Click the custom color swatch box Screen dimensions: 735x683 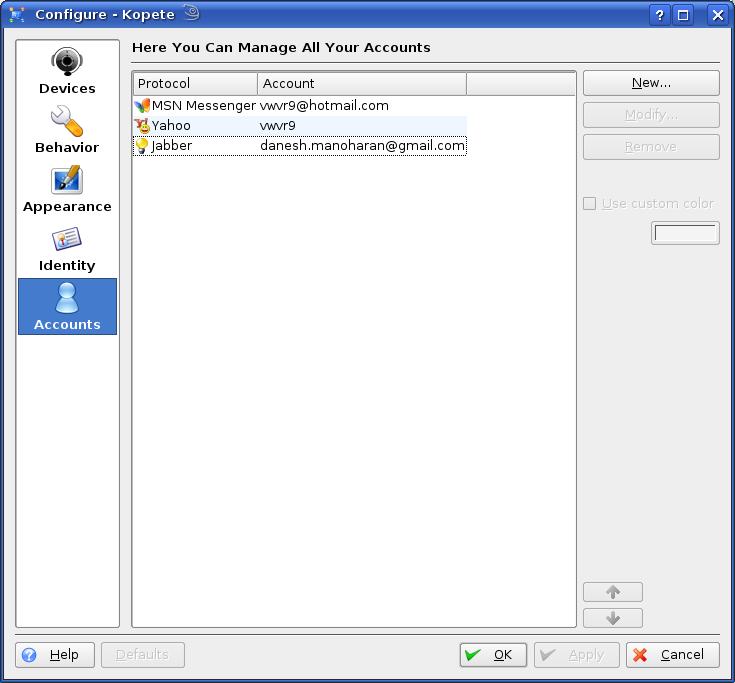tap(685, 233)
